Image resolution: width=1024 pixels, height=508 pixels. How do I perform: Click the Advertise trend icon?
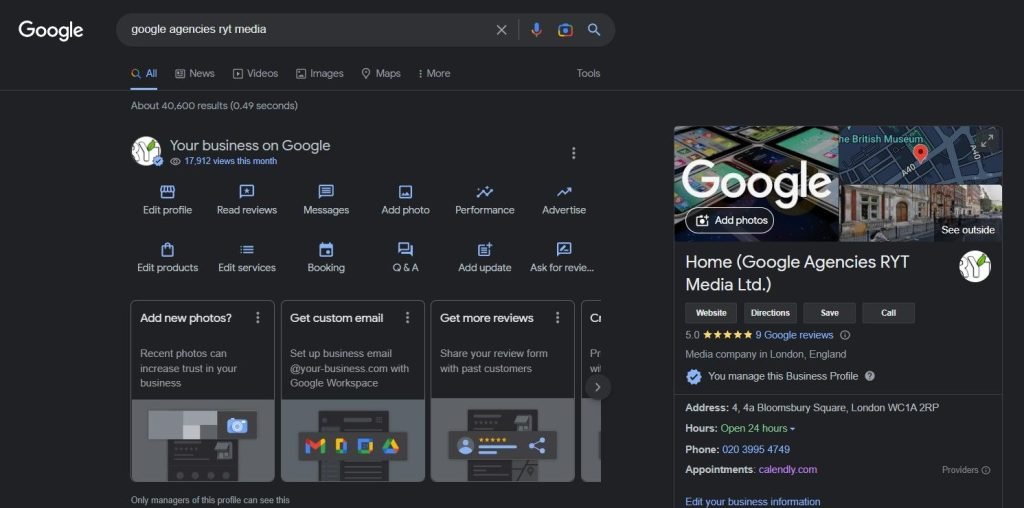pos(564,192)
